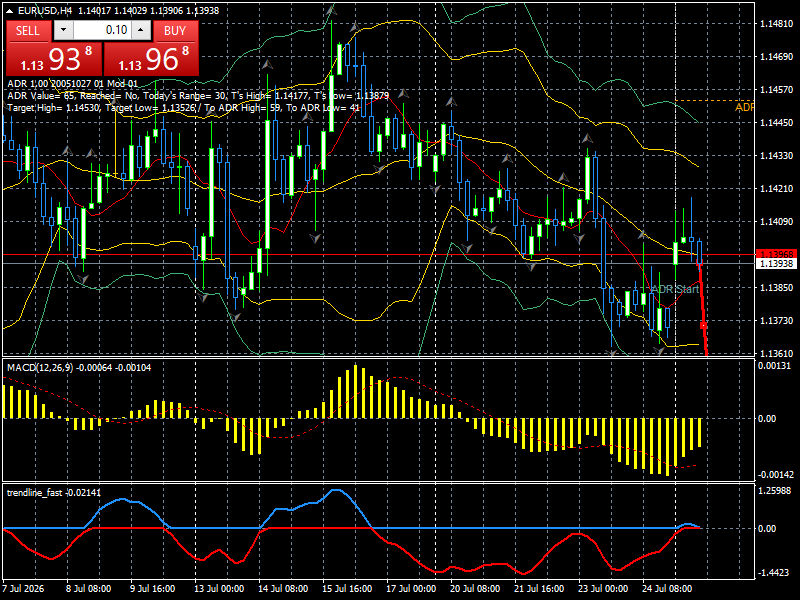The height and width of the screenshot is (600, 800).
Task: Decrease the lot volume with the down arrow
Action: coord(63,30)
